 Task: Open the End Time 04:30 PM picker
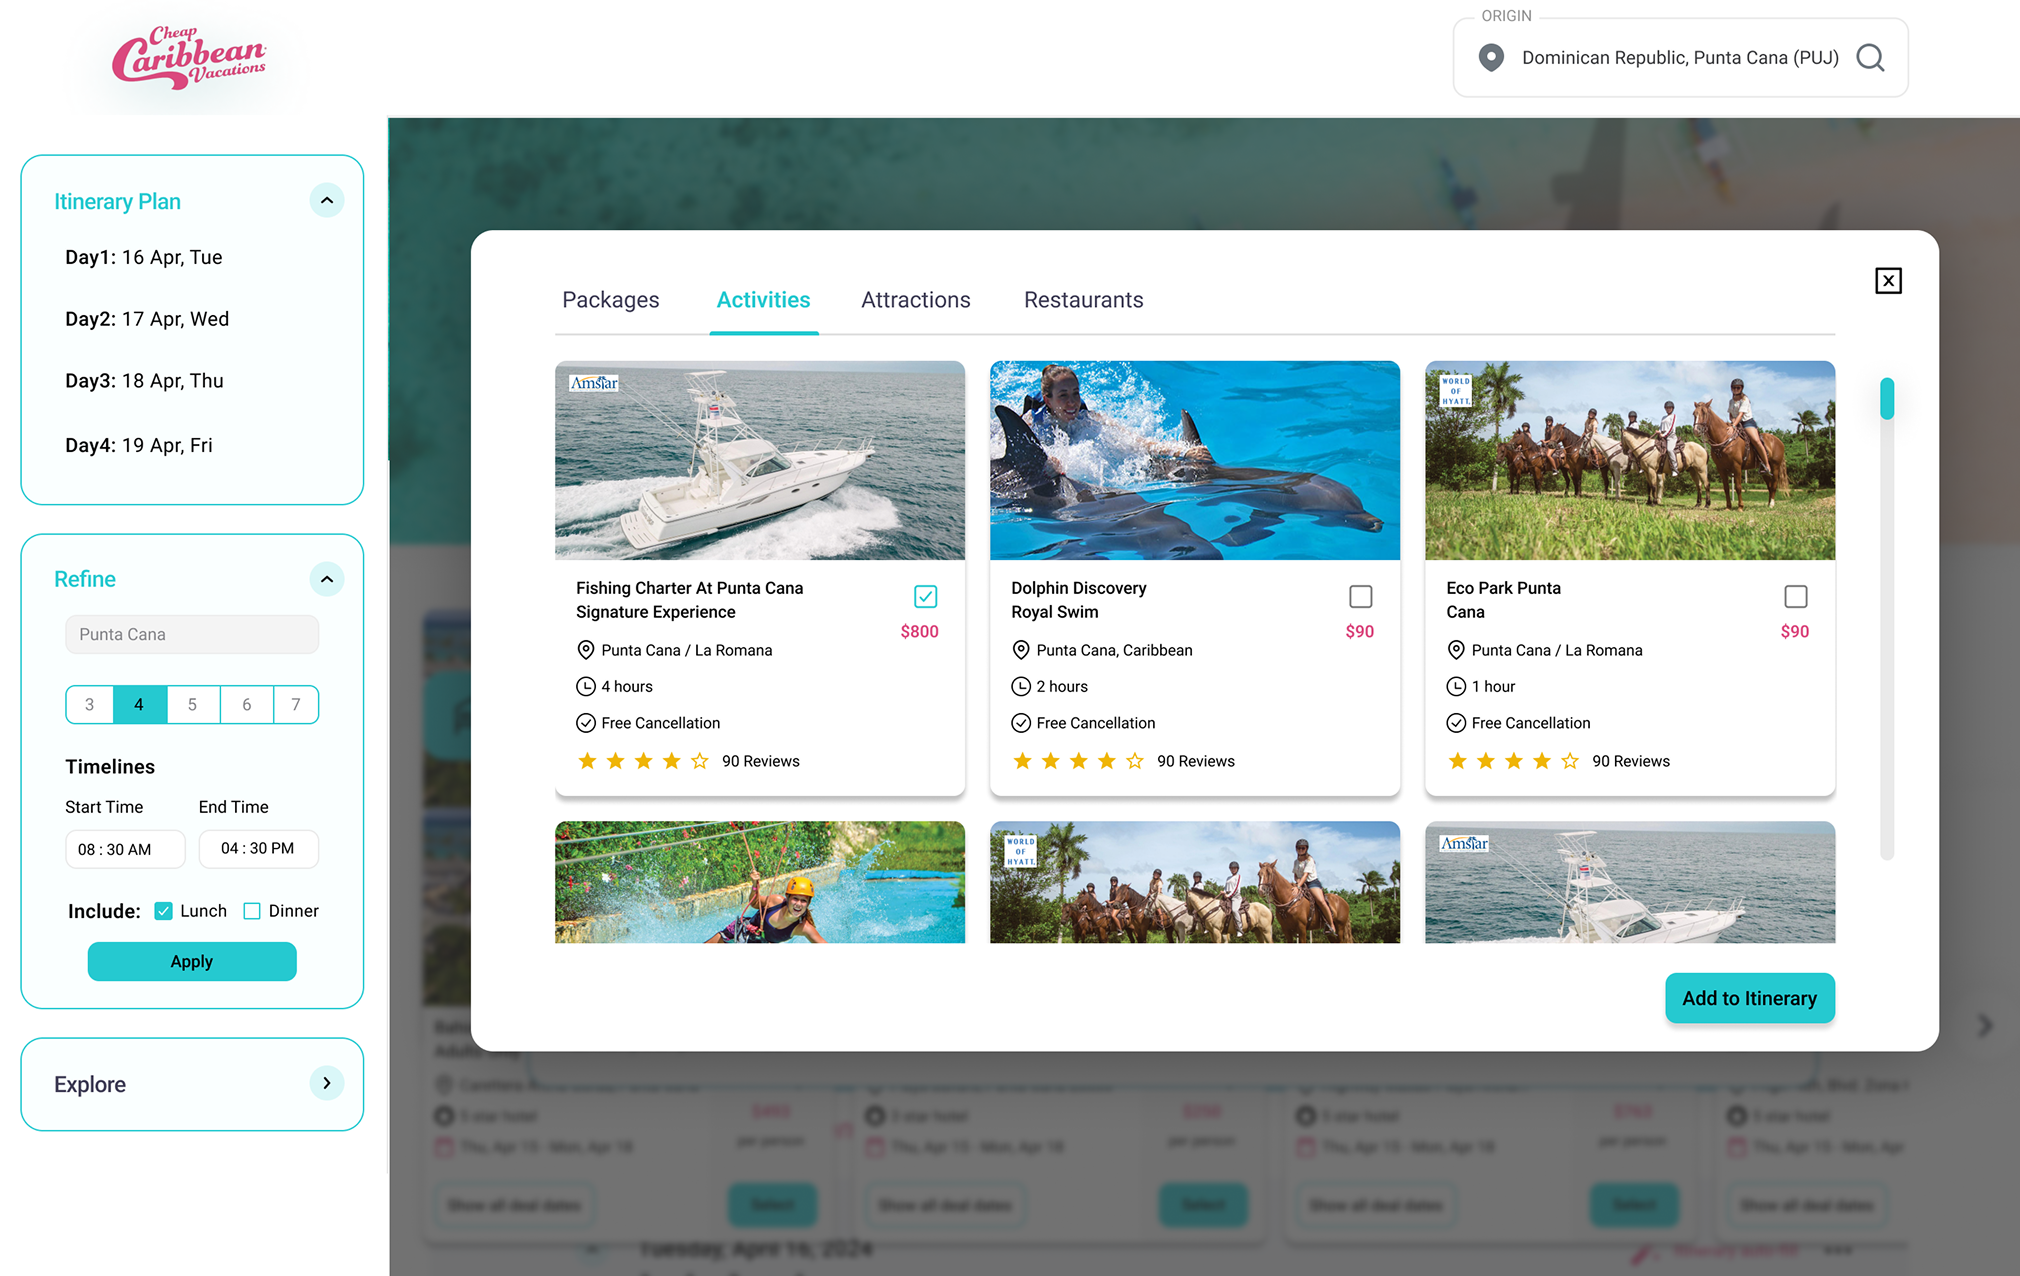pyautogui.click(x=258, y=849)
